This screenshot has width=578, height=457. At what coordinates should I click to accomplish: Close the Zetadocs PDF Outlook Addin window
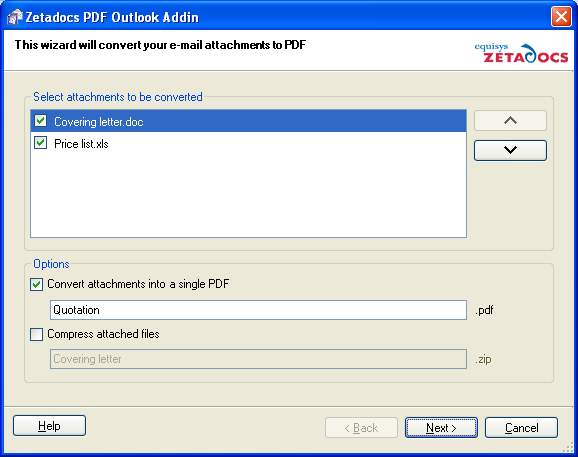tap(561, 17)
